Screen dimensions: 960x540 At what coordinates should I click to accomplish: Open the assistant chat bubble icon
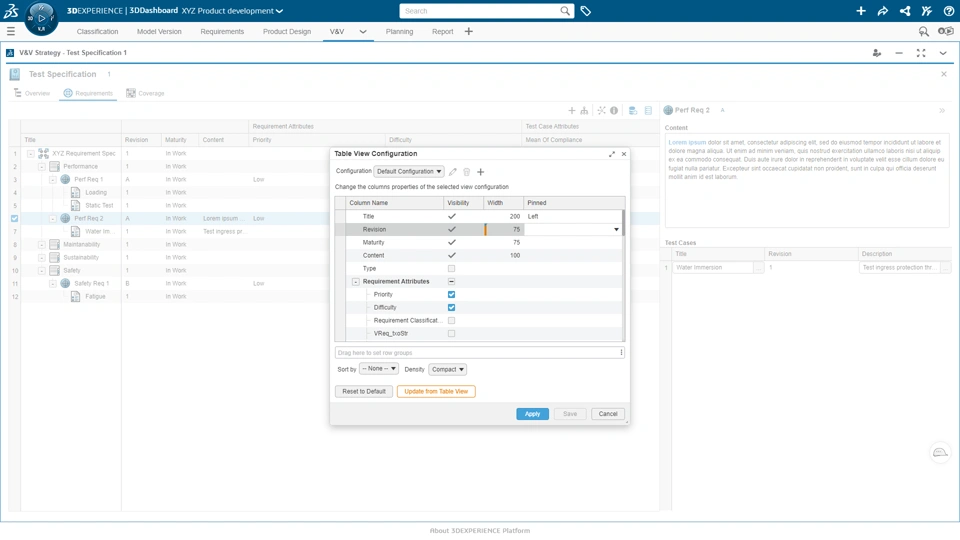[940, 453]
